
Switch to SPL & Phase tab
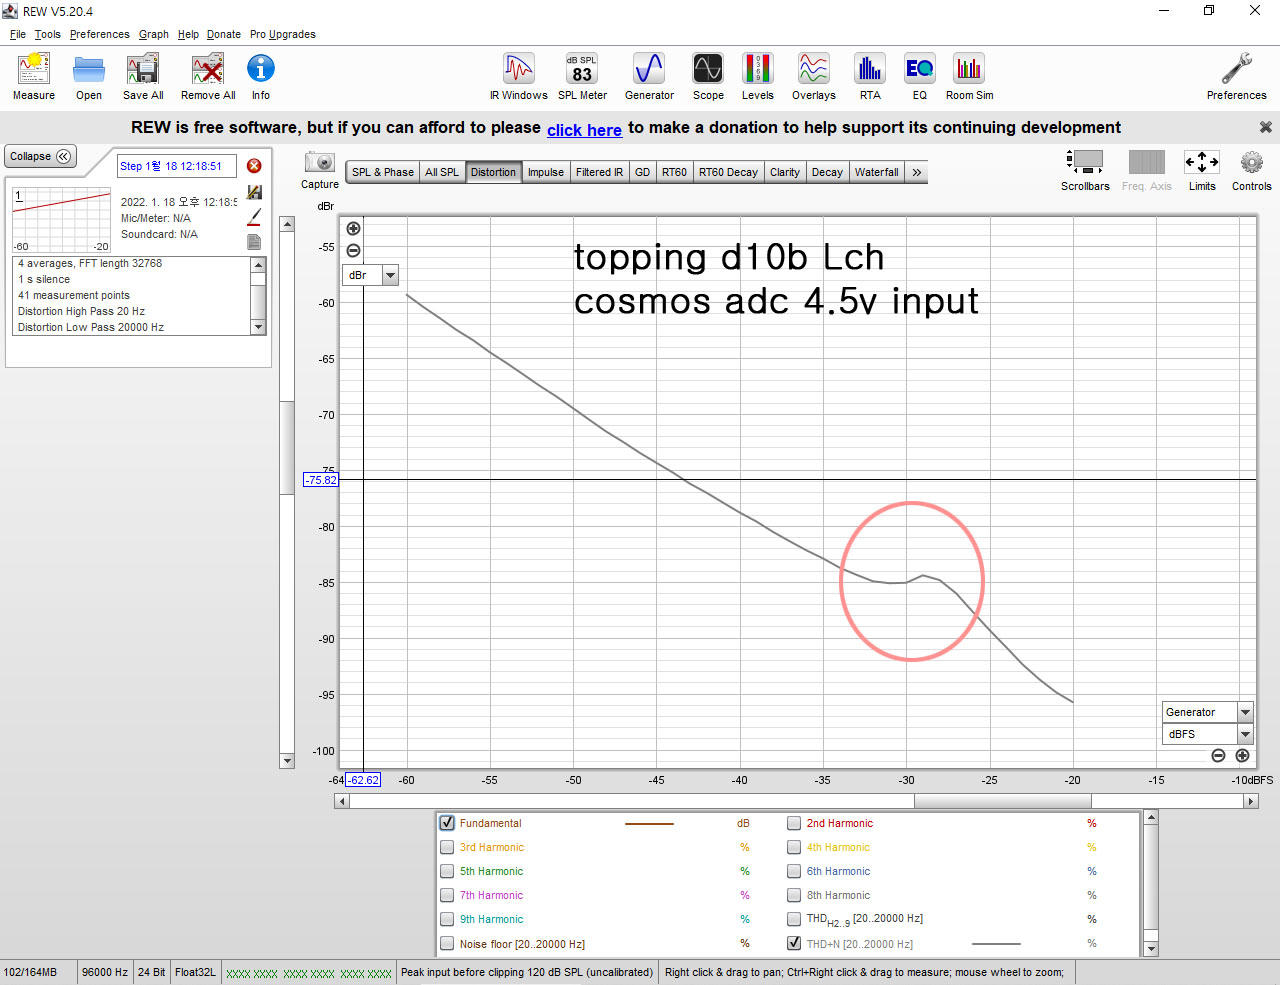click(382, 172)
